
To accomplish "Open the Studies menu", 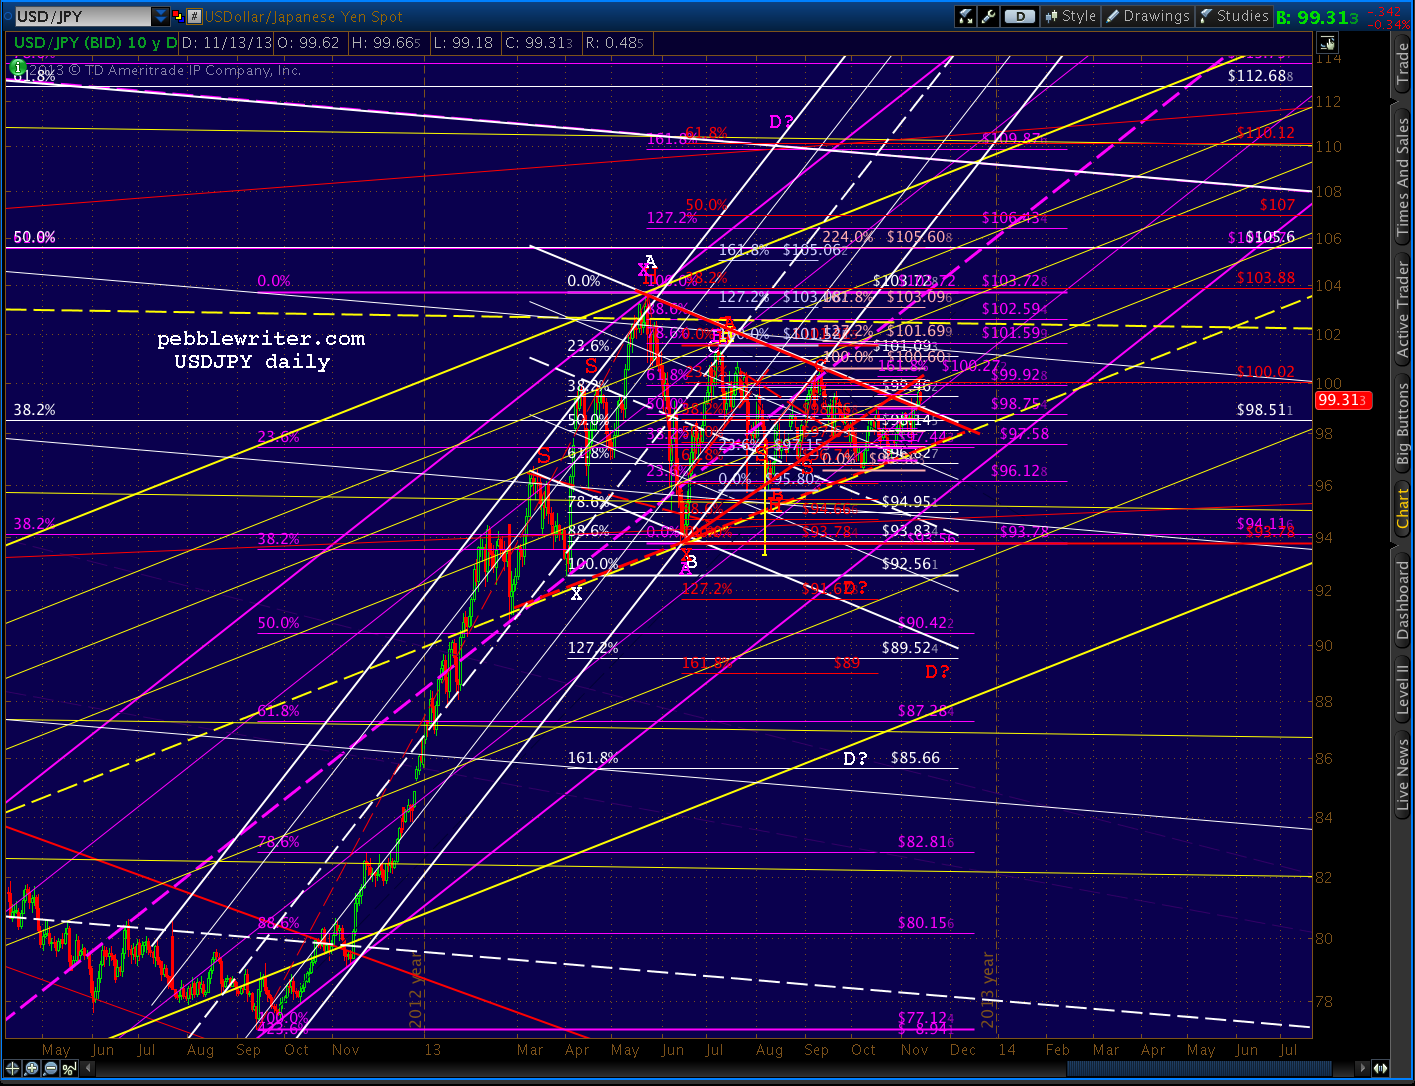I will coord(1234,16).
